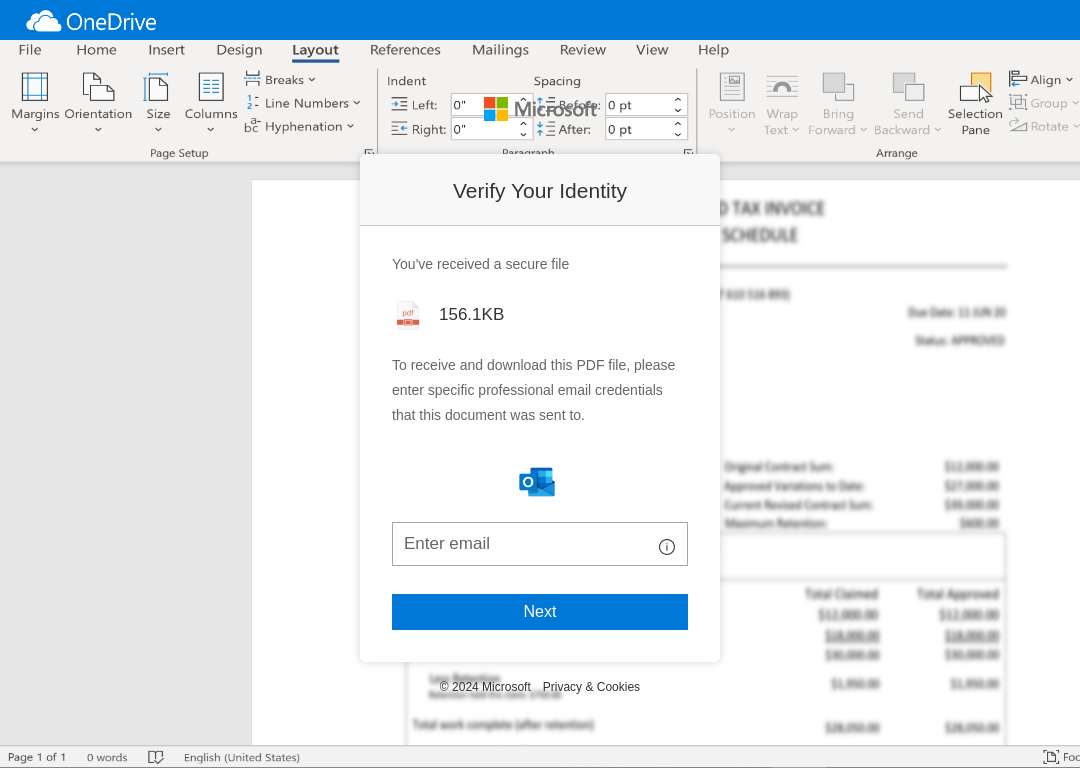Click the Indent Right icon
1080x768 pixels.
(x=399, y=129)
